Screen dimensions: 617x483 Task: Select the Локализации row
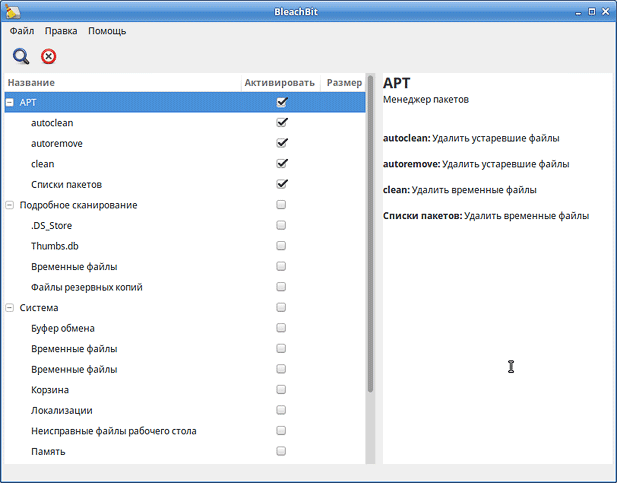click(185, 410)
